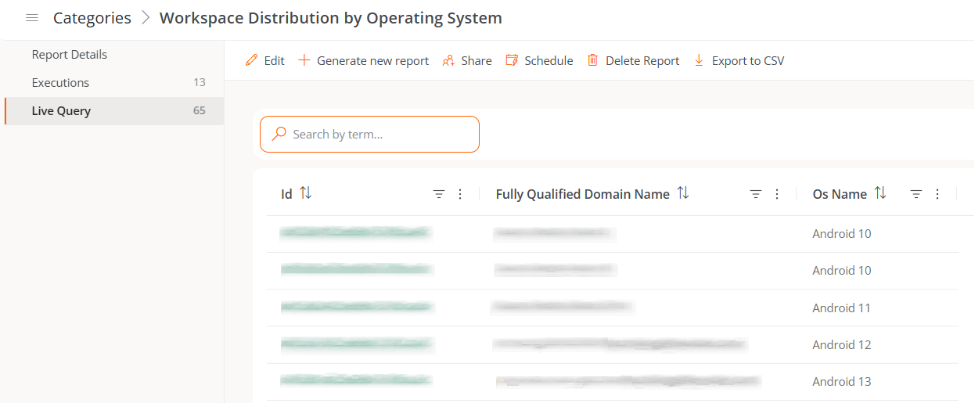Image resolution: width=974 pixels, height=403 pixels.
Task: Open the hamburger navigation menu
Action: 31,18
